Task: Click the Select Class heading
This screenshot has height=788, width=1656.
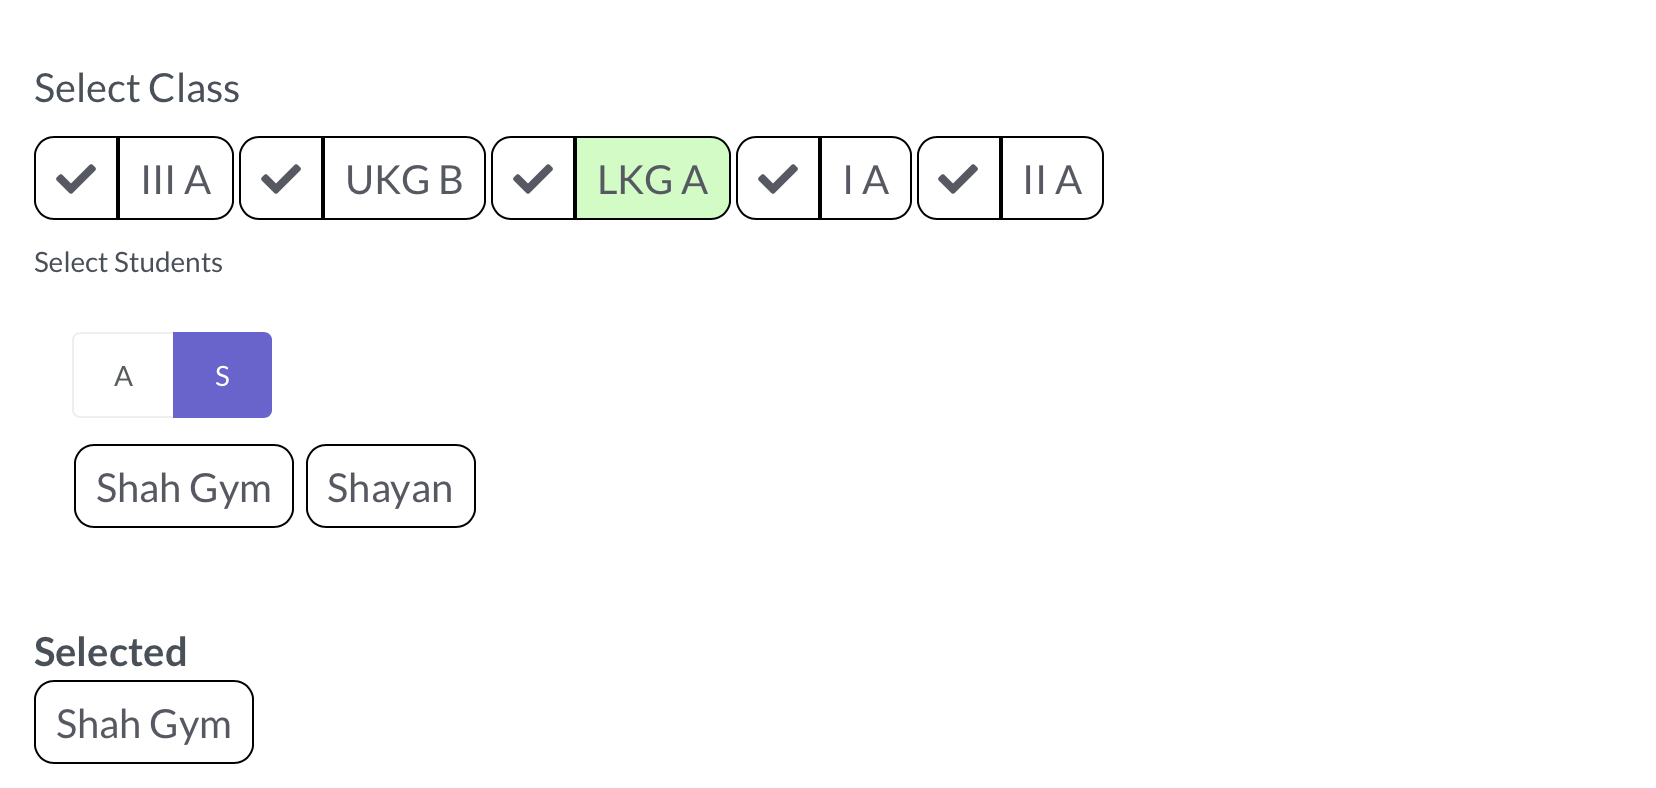Action: (x=137, y=89)
